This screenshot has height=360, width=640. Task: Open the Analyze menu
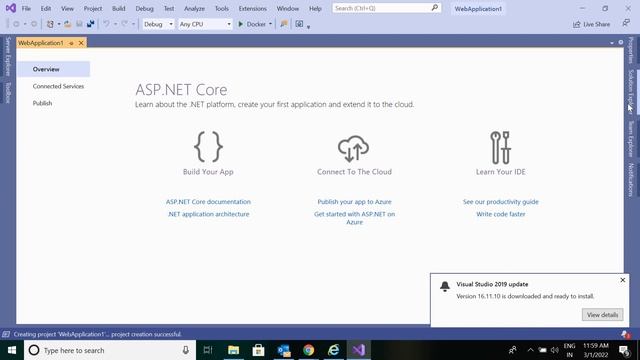tap(194, 8)
